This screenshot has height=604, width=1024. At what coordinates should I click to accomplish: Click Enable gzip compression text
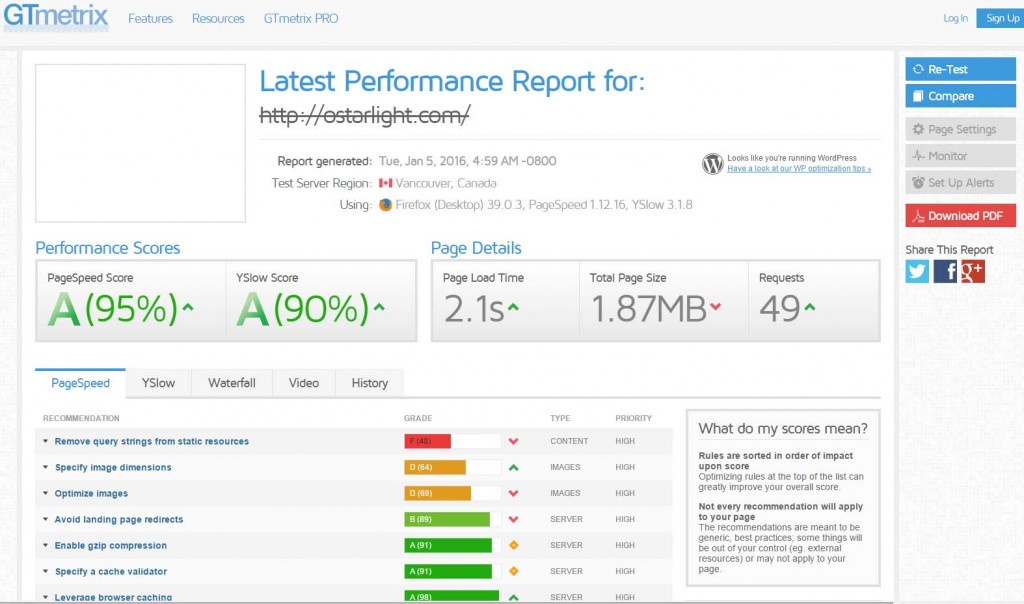pos(110,545)
